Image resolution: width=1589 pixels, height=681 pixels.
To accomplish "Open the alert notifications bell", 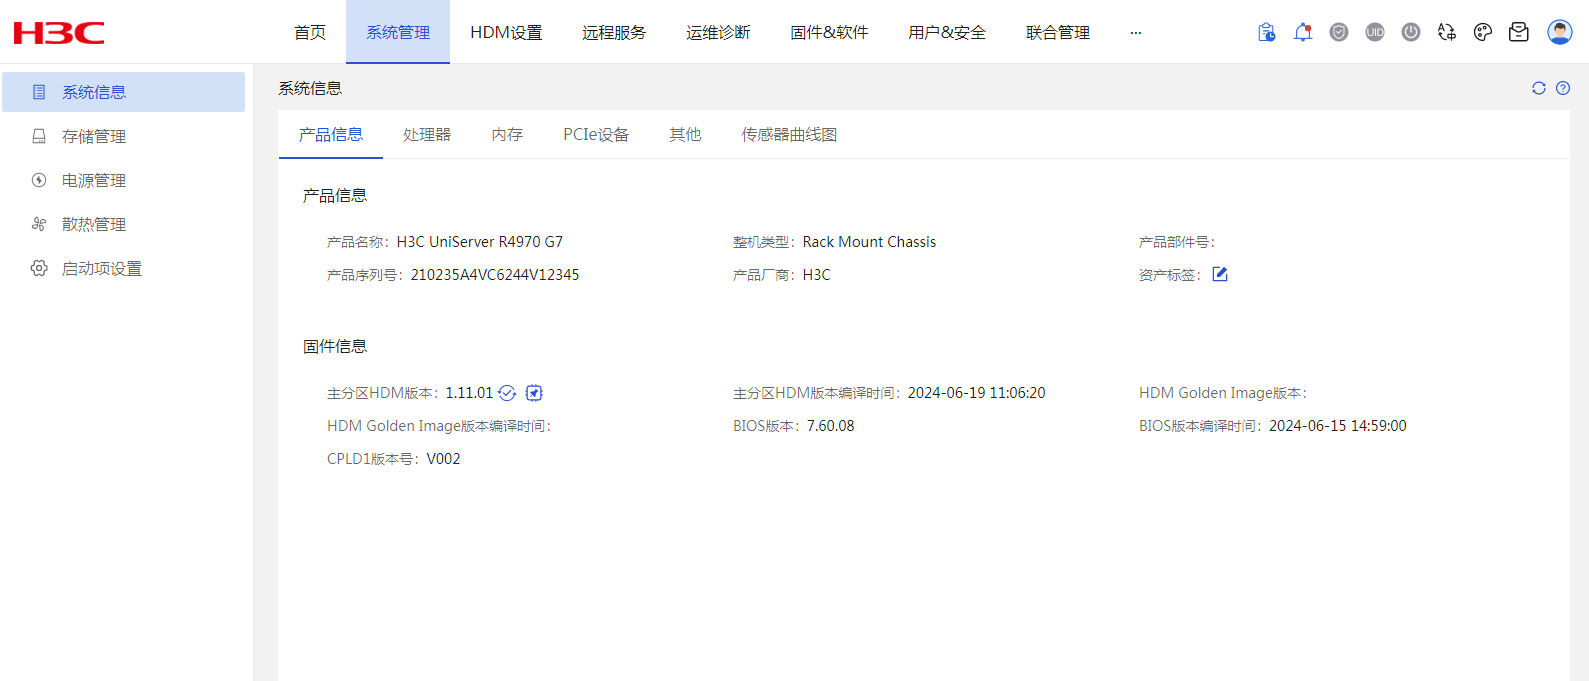I will point(1303,32).
